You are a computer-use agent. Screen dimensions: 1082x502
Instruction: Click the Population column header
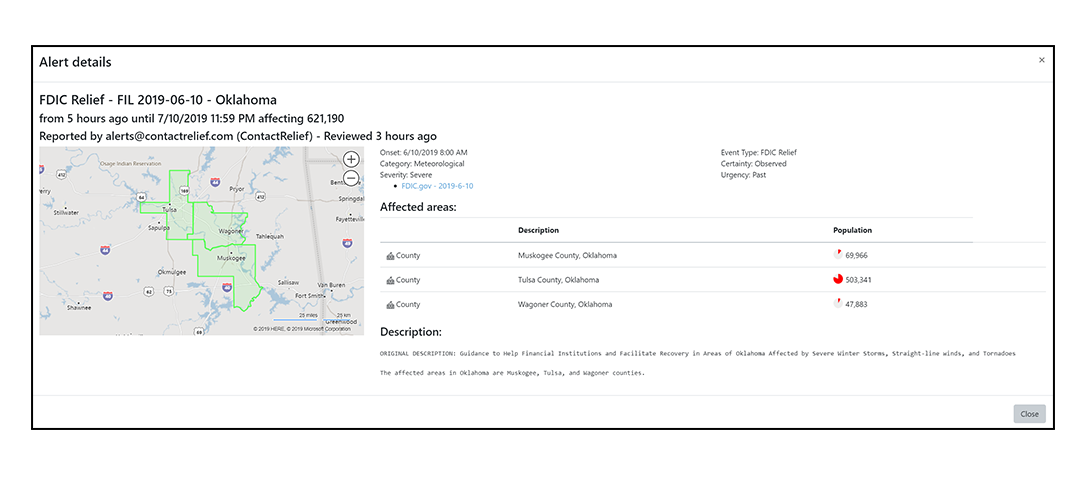pyautogui.click(x=852, y=230)
